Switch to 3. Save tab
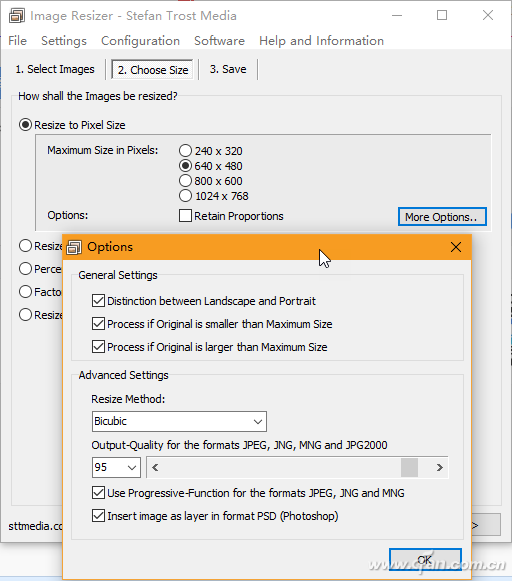Screen dimensions: 512x581 (228, 69)
